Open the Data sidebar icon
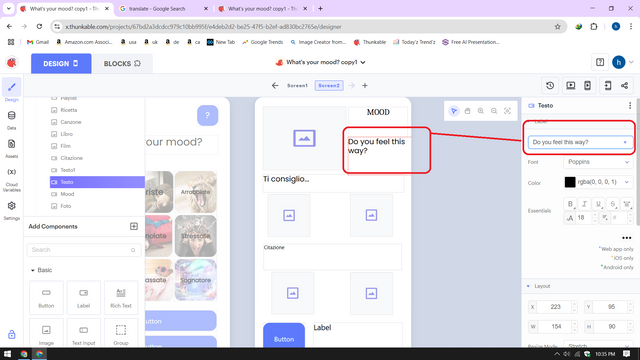Viewport: 640px width, 360px height. pos(11,116)
